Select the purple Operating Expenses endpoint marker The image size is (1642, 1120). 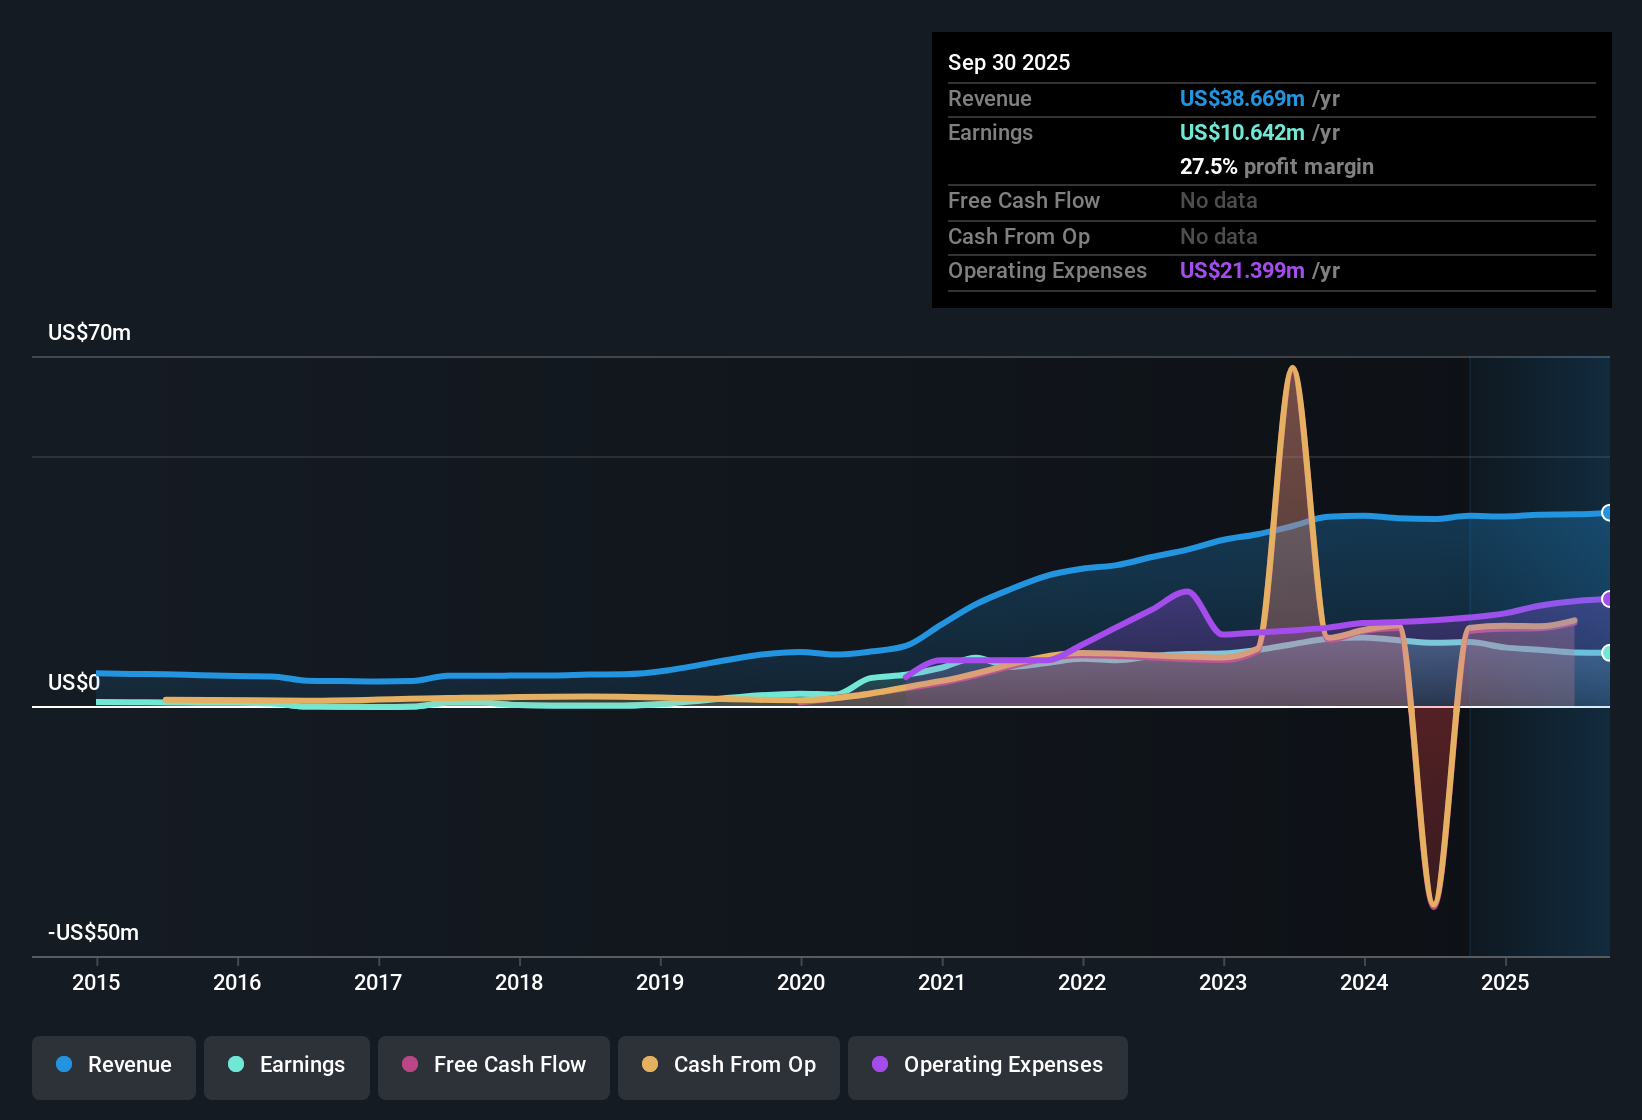pos(1608,599)
